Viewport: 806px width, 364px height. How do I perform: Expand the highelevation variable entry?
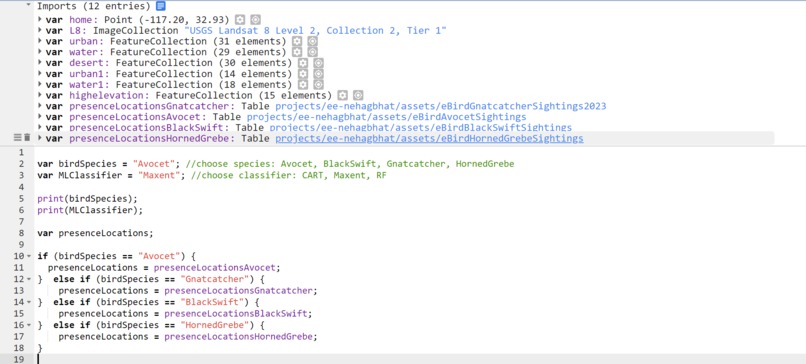point(40,95)
